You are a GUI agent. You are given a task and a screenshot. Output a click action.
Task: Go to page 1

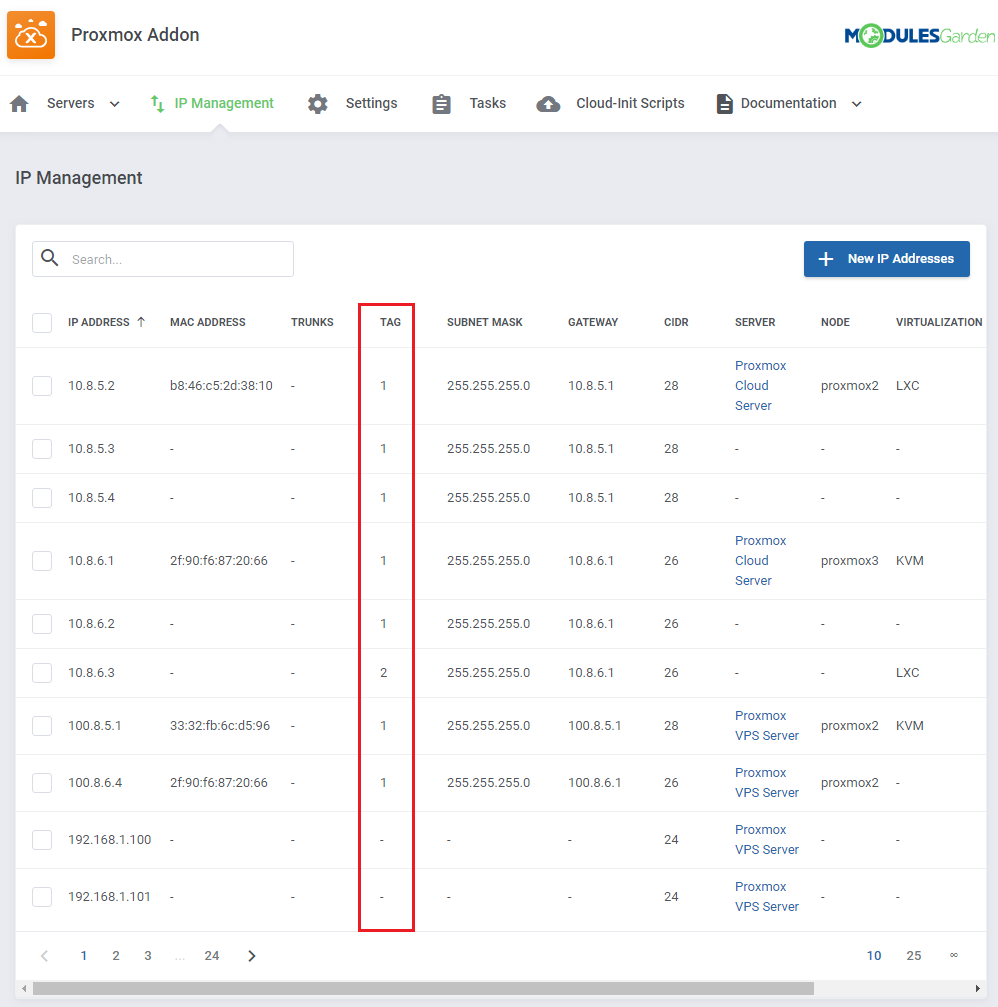(83, 956)
